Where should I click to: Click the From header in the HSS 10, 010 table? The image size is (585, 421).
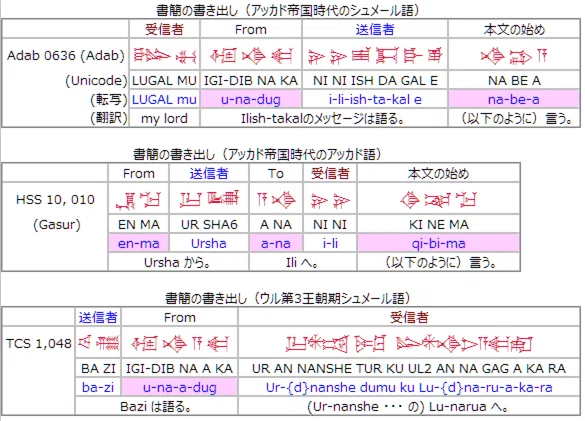(138, 174)
